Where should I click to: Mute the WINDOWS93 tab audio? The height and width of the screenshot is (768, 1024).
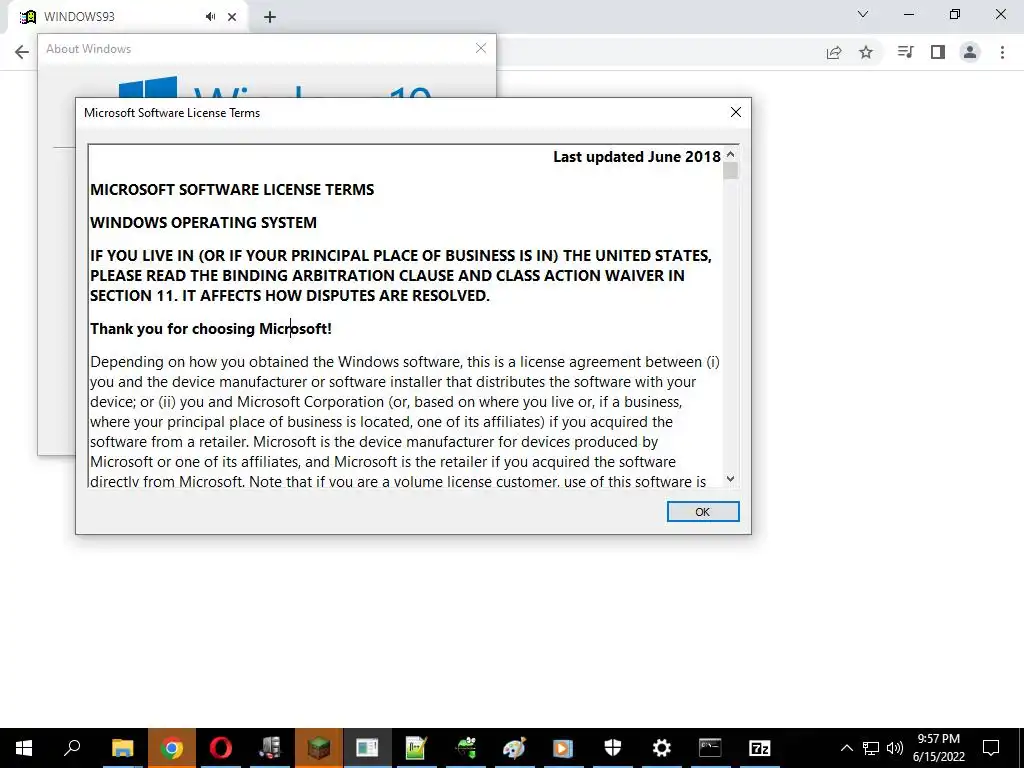[210, 17]
